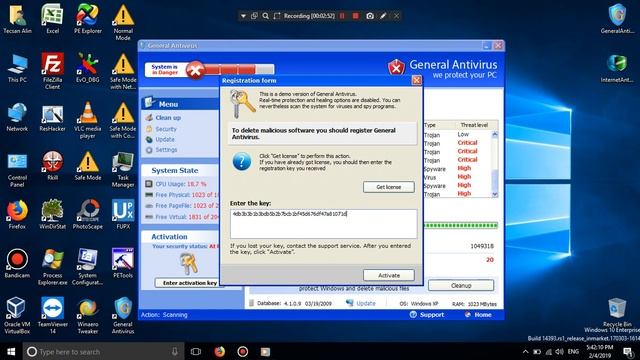Click the Threat level column header
Viewport: 640px width, 360px height.
[x=473, y=125]
